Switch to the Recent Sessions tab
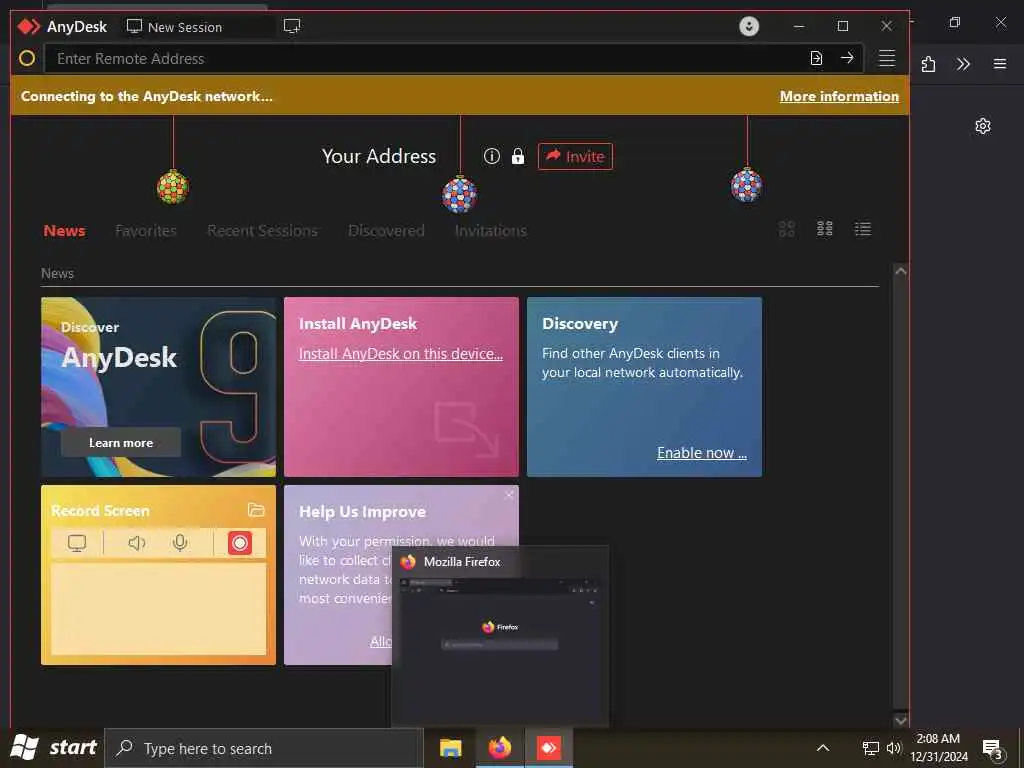 tap(263, 231)
